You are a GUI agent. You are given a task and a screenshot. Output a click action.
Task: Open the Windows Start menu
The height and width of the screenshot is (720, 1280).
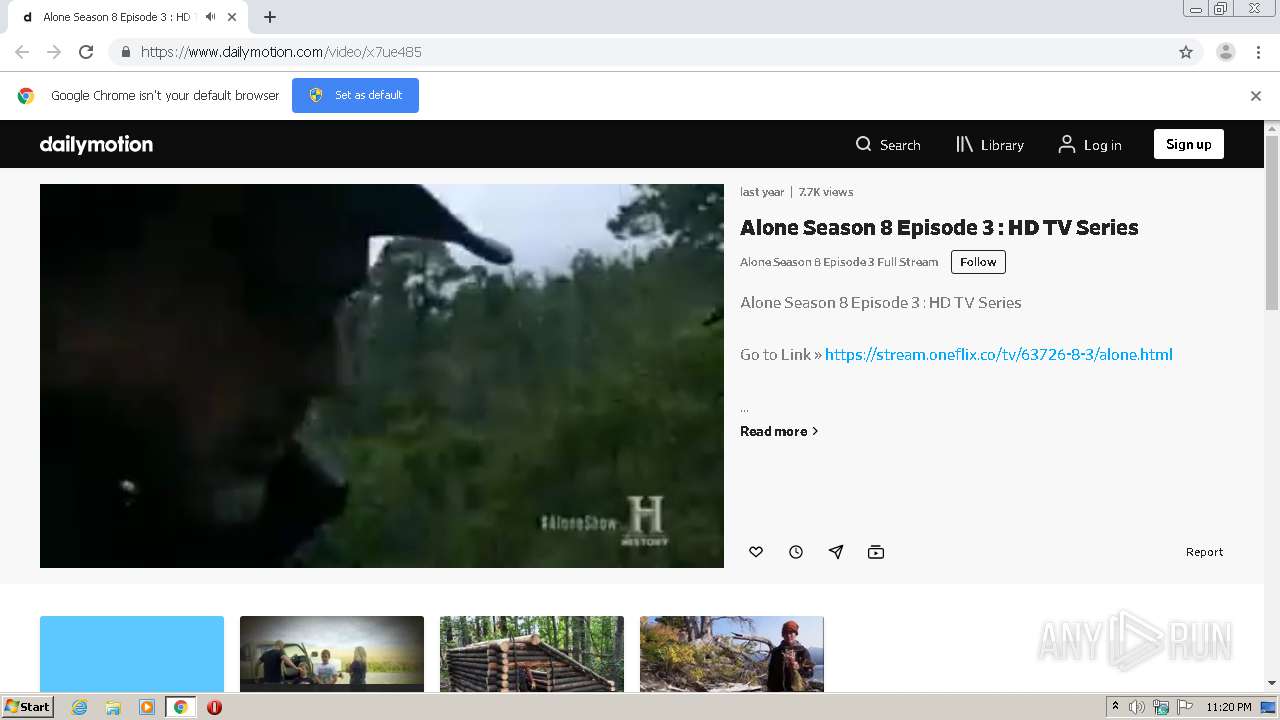28,707
